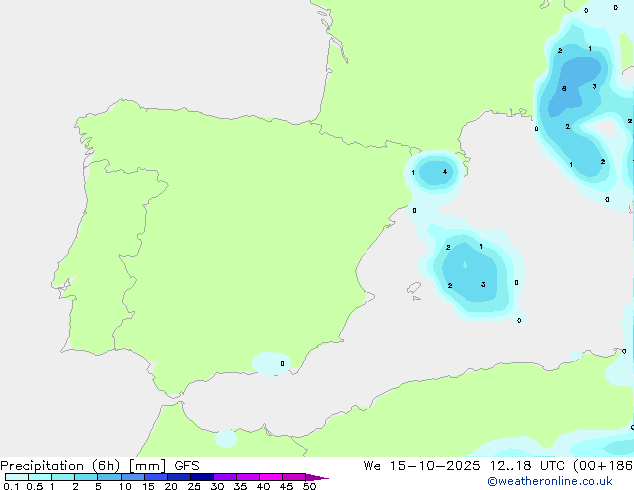Click the "[mm]" unit label
Viewport: 634px width, 490px height.
tap(148, 466)
